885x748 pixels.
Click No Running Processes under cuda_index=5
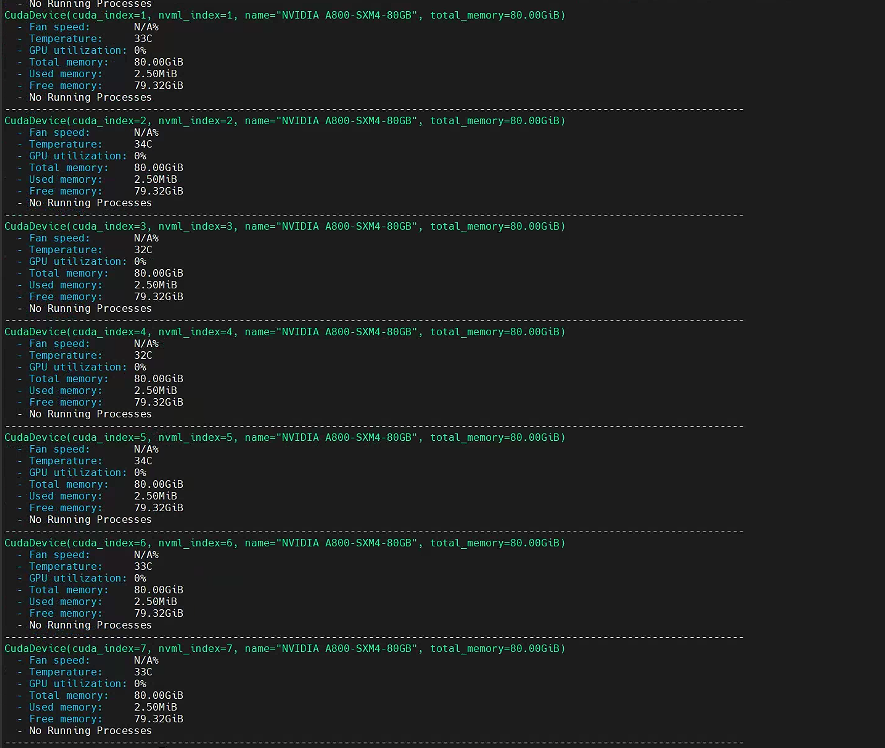point(90,520)
